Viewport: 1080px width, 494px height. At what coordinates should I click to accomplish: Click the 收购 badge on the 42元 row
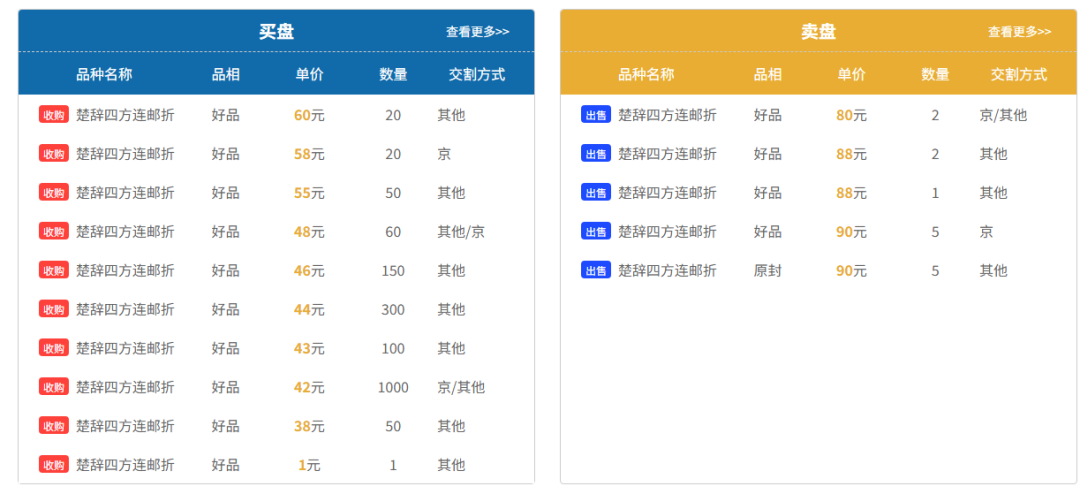pos(54,387)
